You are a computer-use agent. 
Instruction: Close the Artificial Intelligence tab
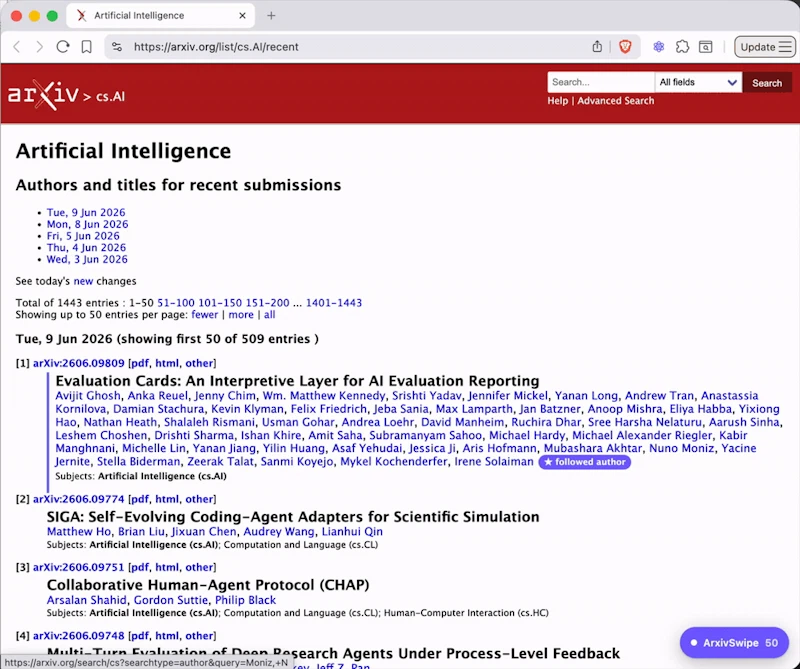[242, 16]
